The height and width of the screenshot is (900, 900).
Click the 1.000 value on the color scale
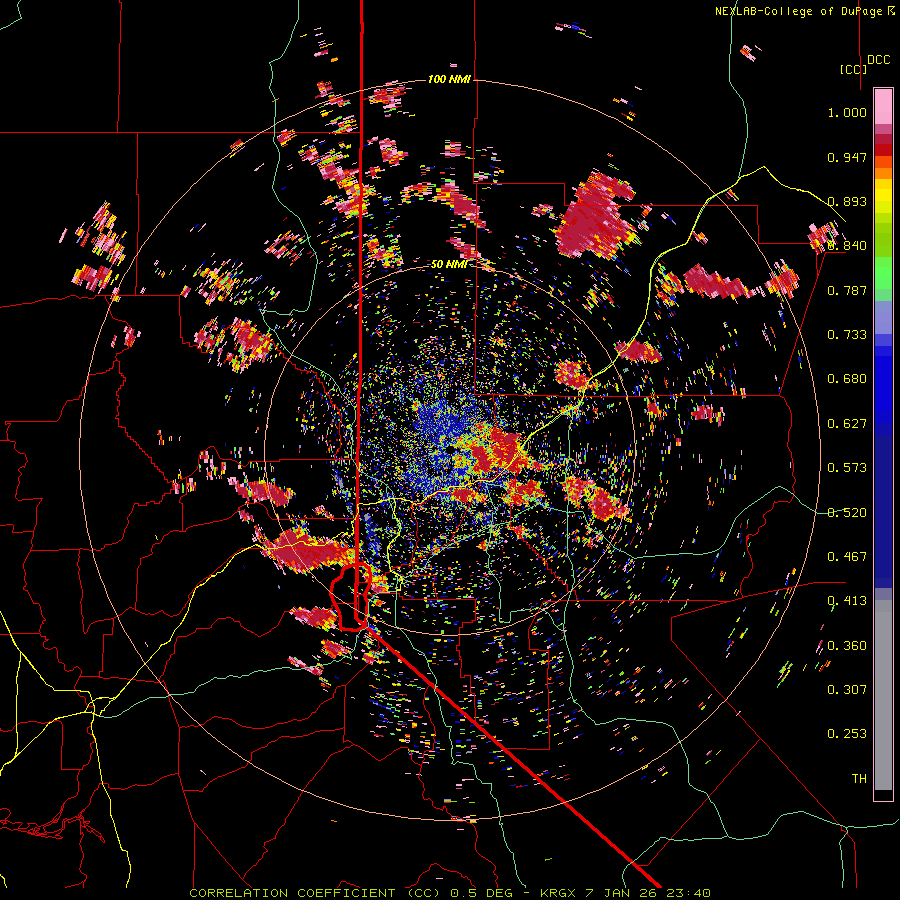tap(847, 112)
